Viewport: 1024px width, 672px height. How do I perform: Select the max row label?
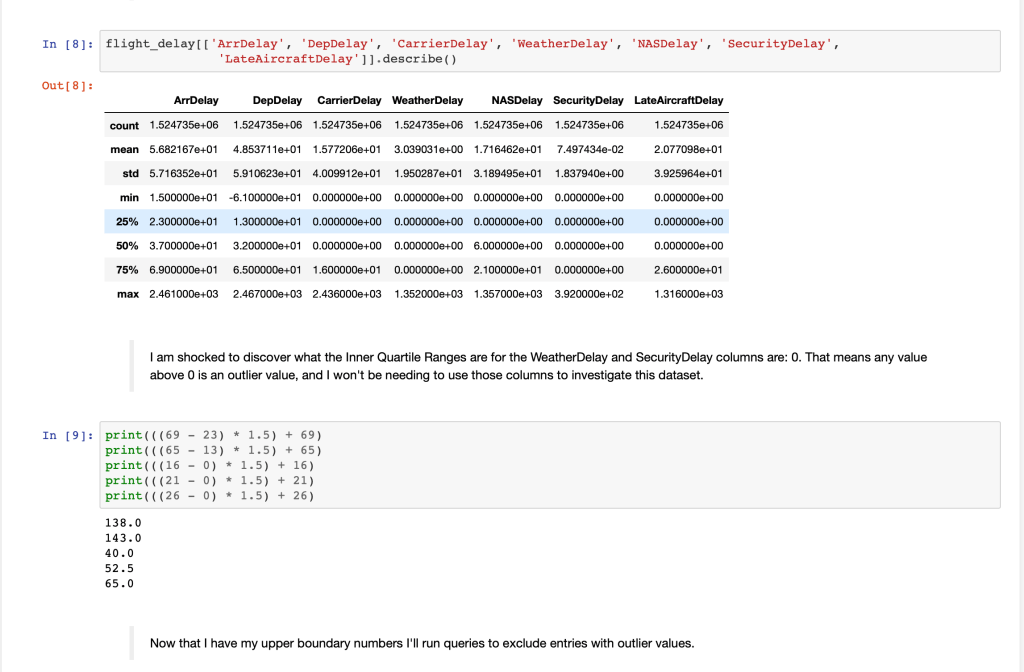[x=127, y=294]
